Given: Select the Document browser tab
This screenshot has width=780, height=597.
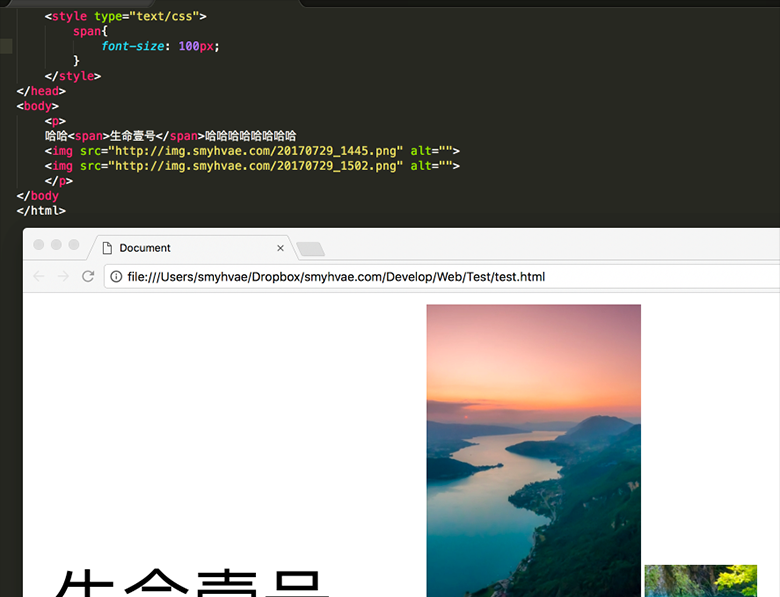Looking at the screenshot, I should pos(193,248).
